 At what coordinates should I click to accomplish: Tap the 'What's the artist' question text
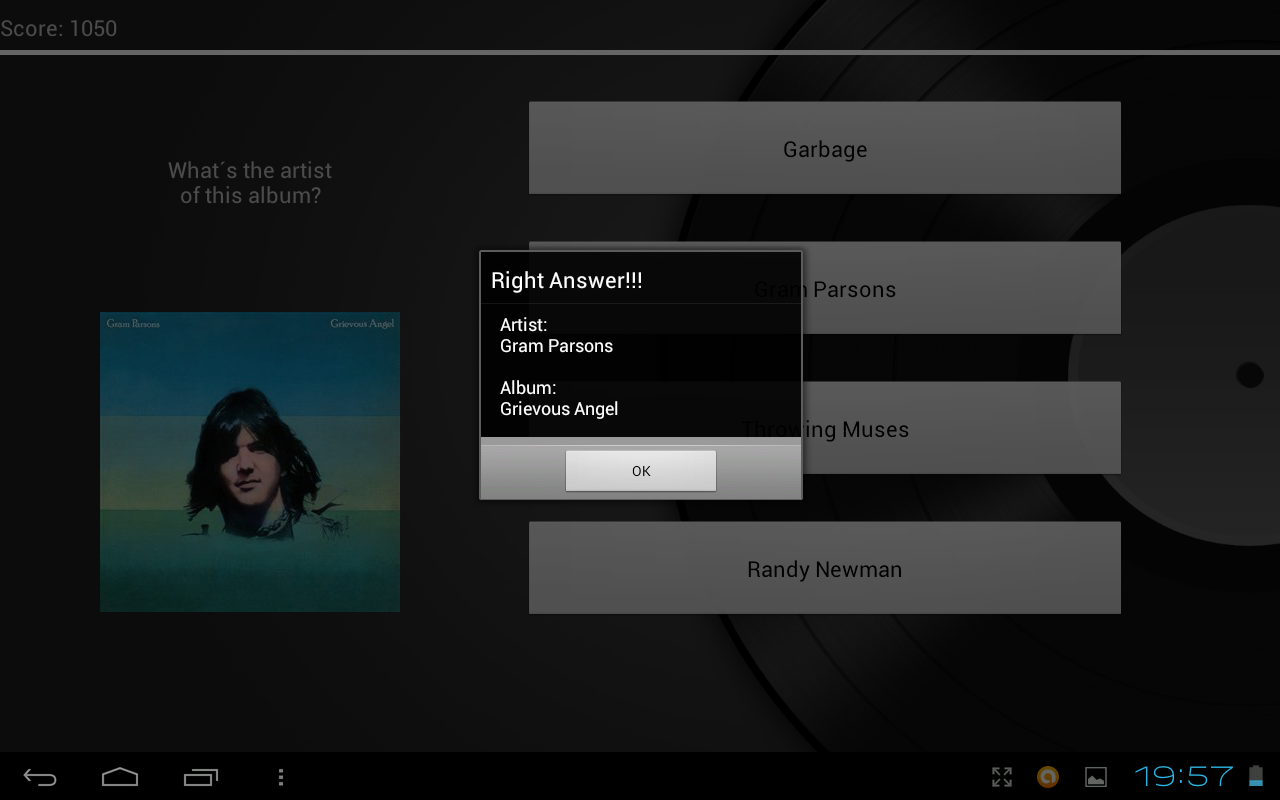tap(250, 183)
